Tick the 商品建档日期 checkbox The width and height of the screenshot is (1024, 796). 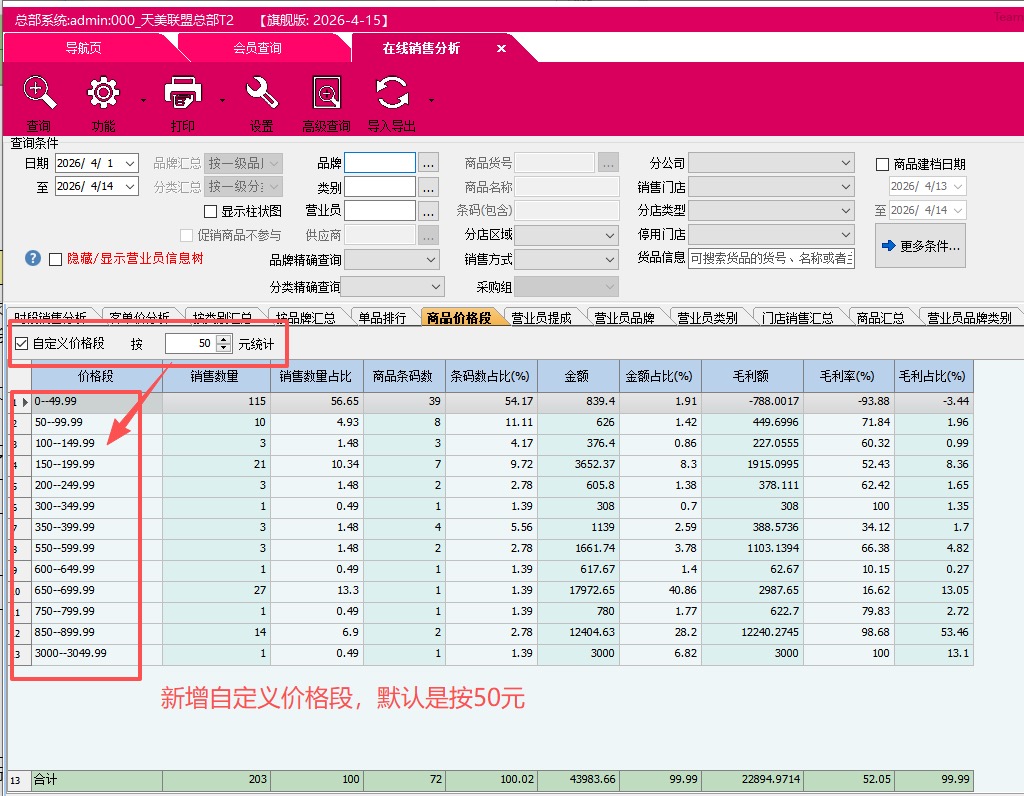coord(882,164)
